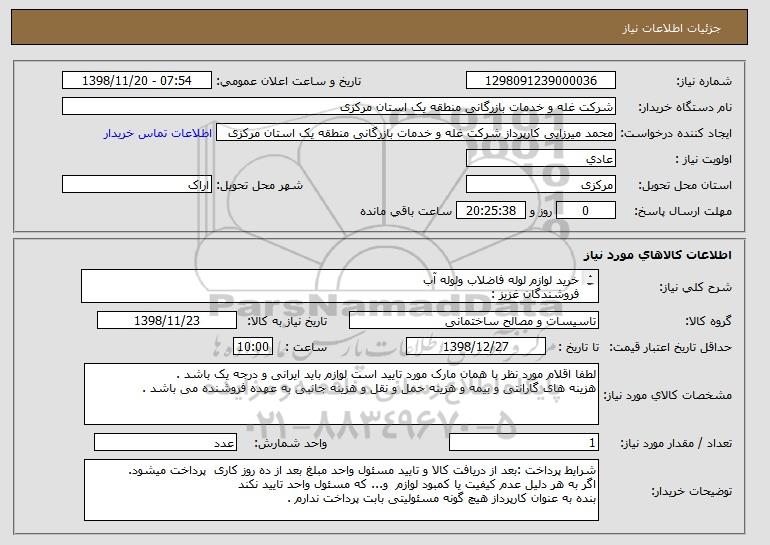
Task: Click the goods specifications text area
Action: [341, 394]
